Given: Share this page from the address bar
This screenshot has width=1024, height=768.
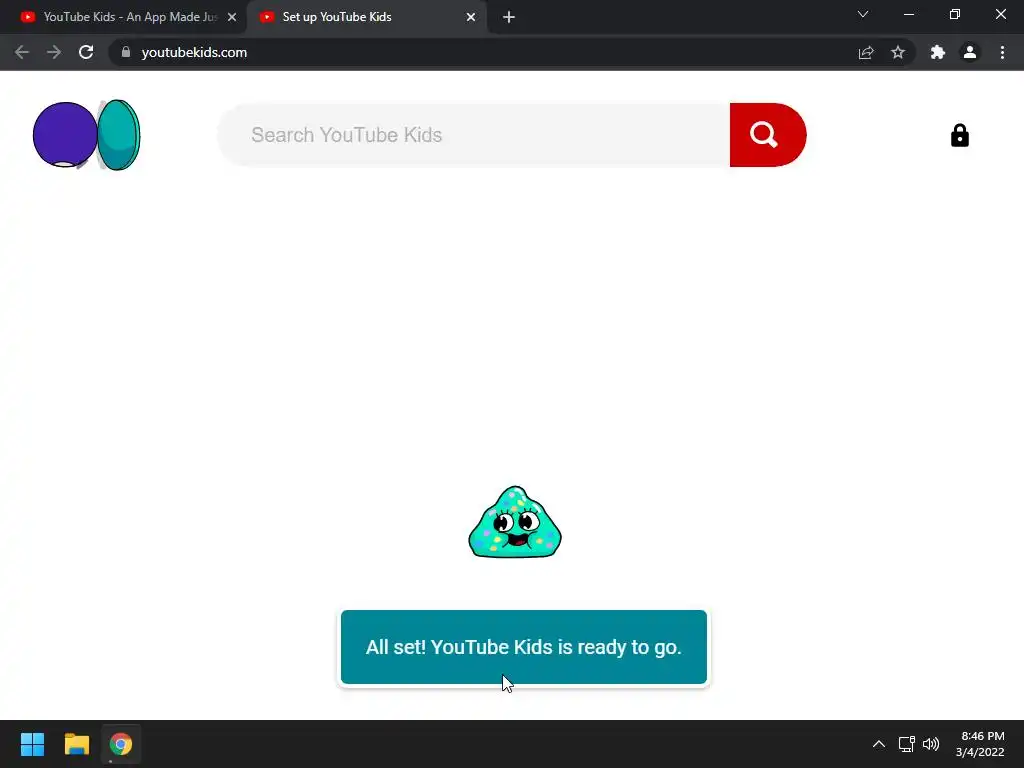Looking at the screenshot, I should [866, 52].
